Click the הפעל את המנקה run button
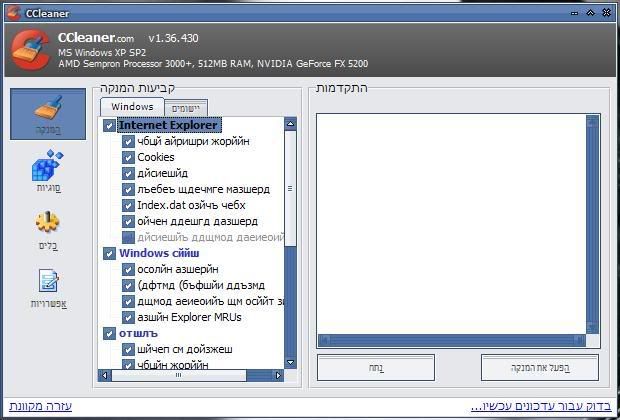 [x=540, y=368]
